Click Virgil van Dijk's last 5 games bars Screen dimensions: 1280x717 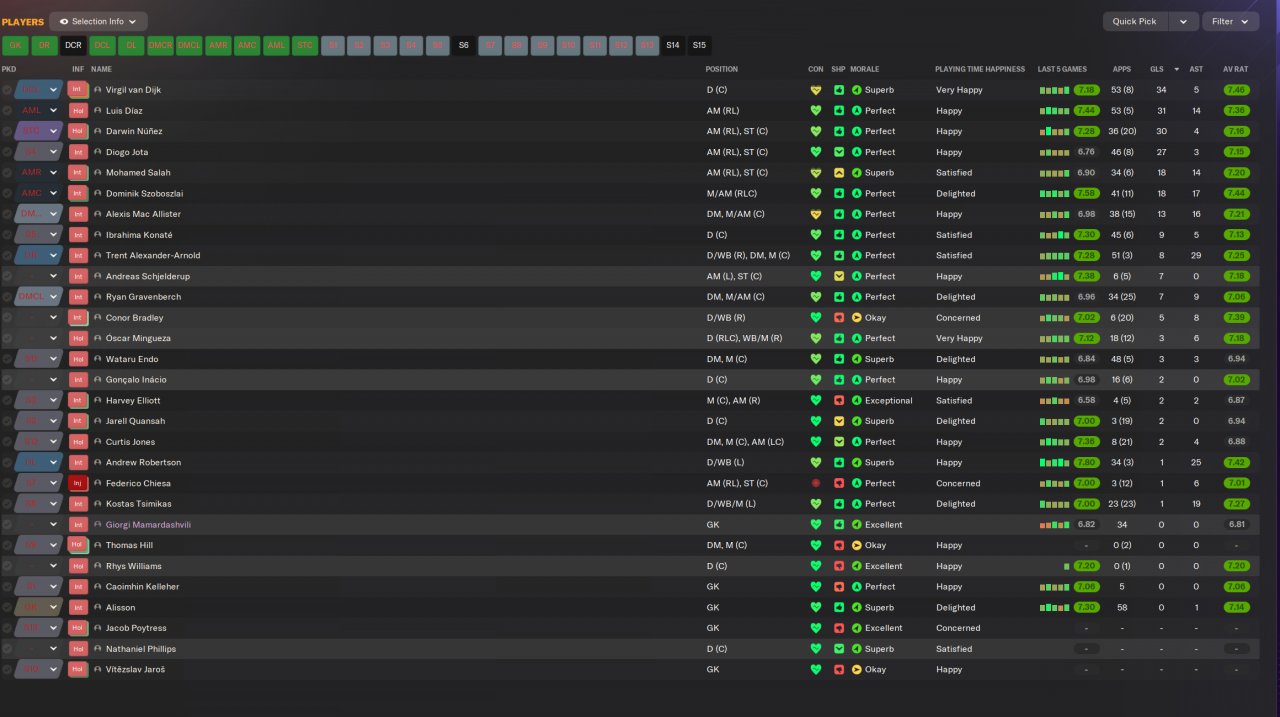pos(1054,90)
